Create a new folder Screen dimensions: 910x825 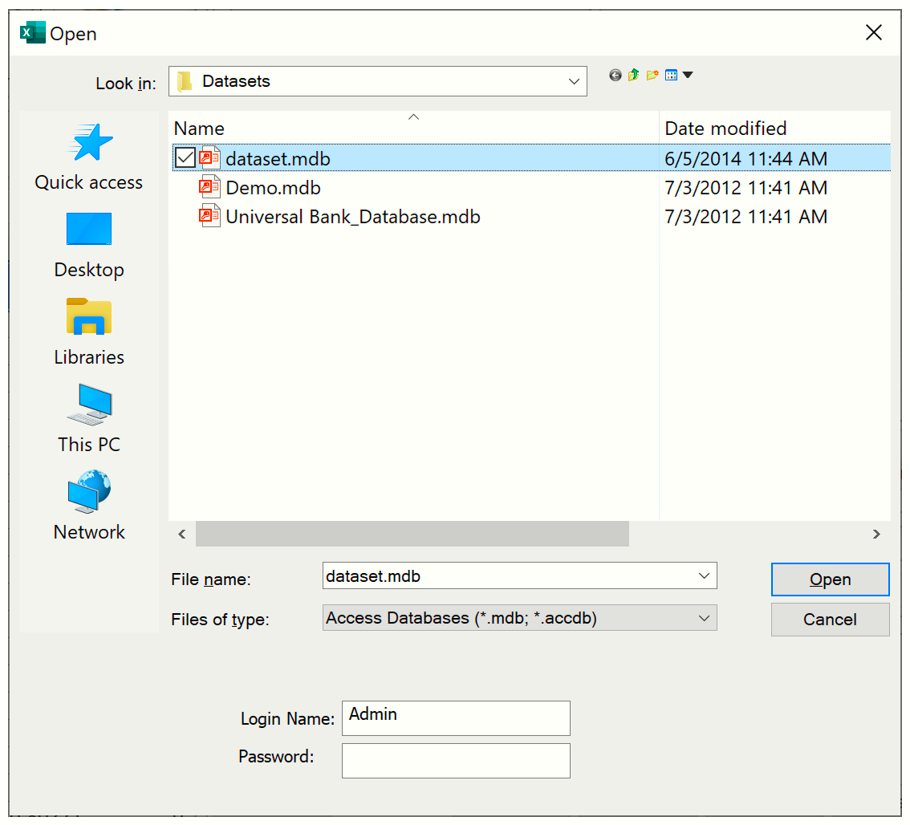pos(652,75)
